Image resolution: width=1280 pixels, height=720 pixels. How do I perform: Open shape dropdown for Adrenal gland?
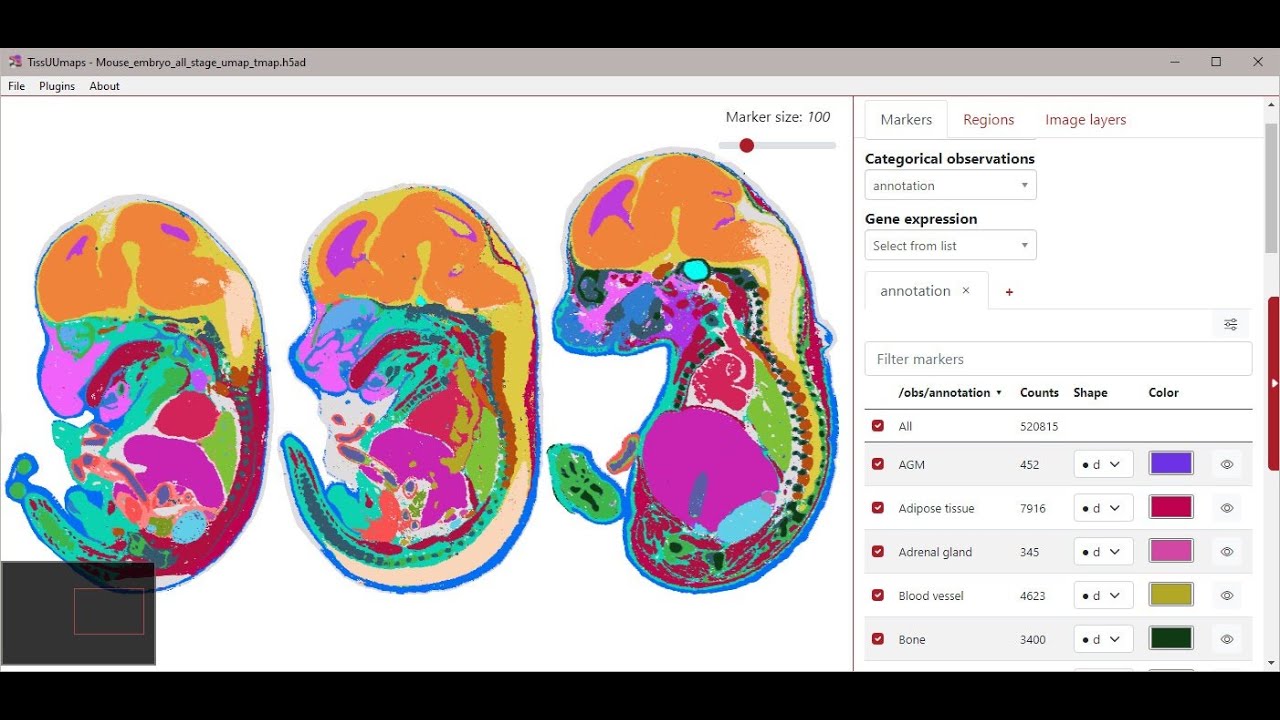(x=1103, y=552)
